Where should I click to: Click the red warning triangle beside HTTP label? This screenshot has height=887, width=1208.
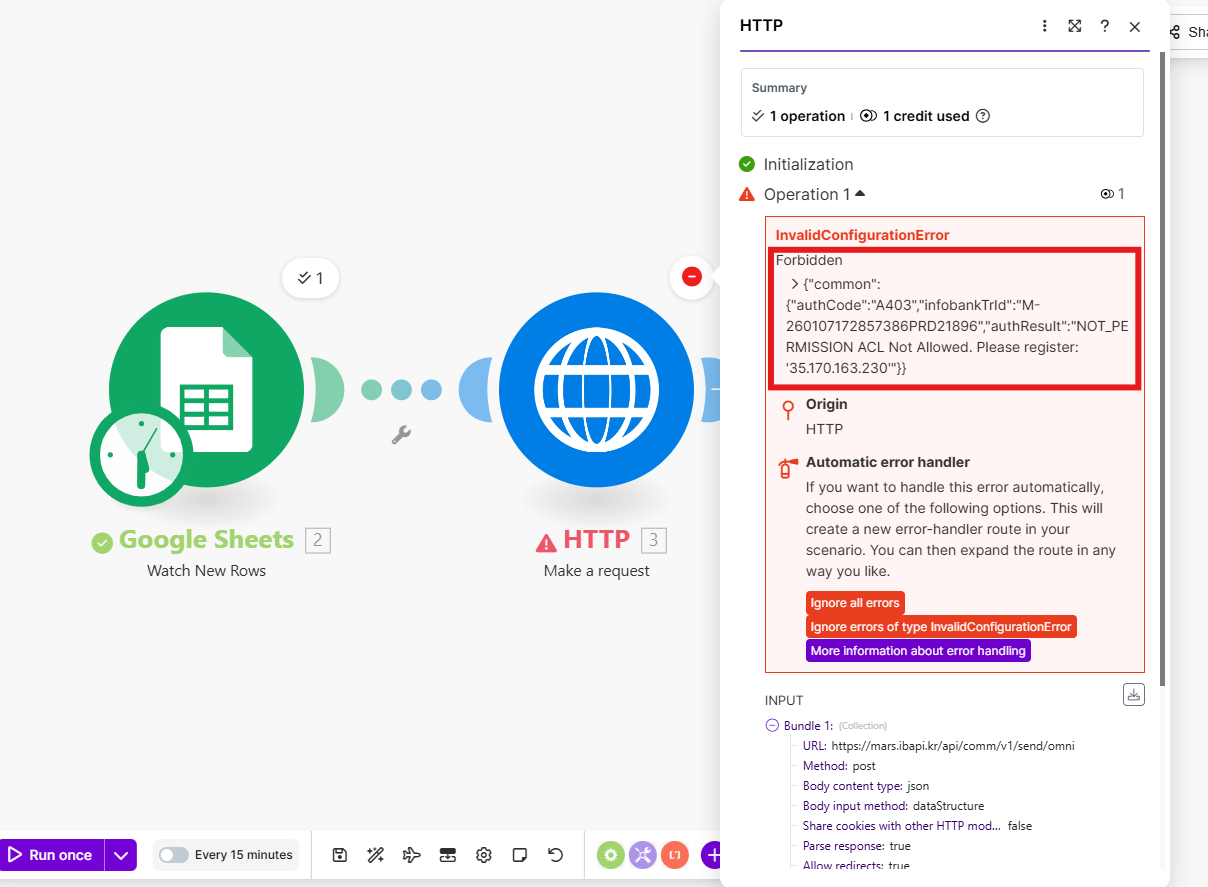546,543
